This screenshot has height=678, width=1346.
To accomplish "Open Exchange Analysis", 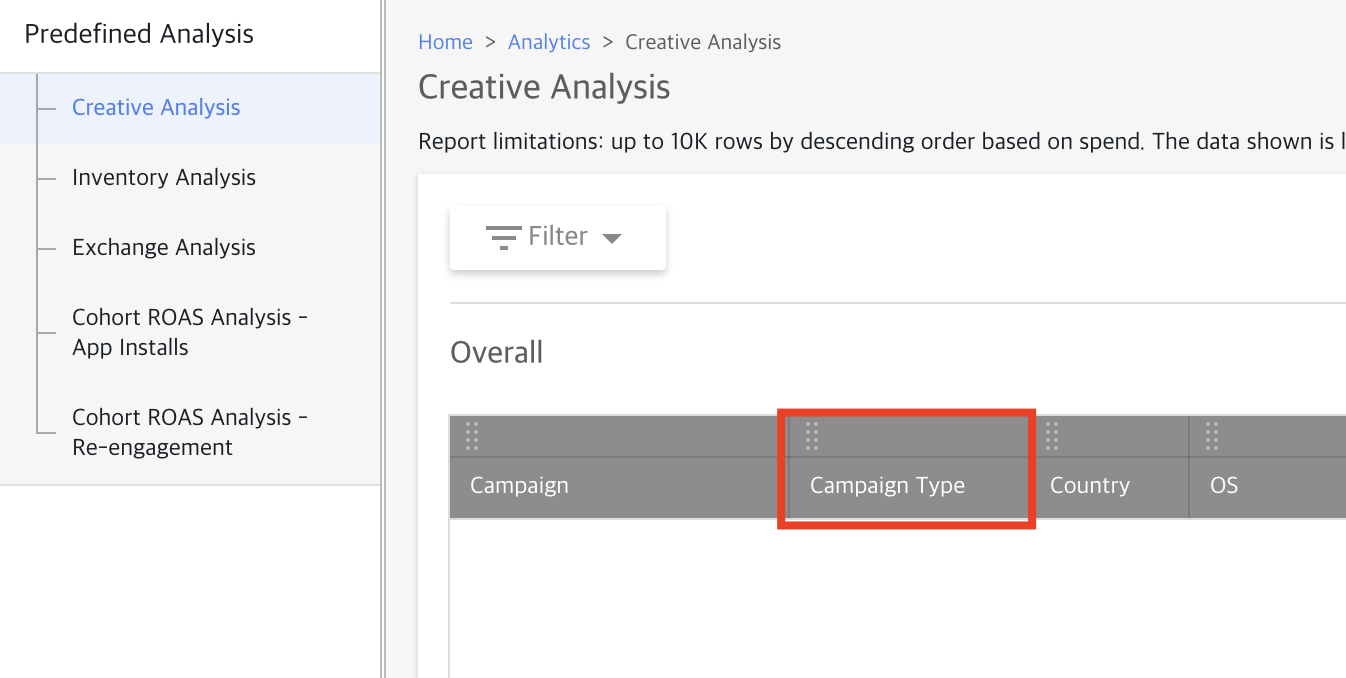I will pyautogui.click(x=164, y=247).
